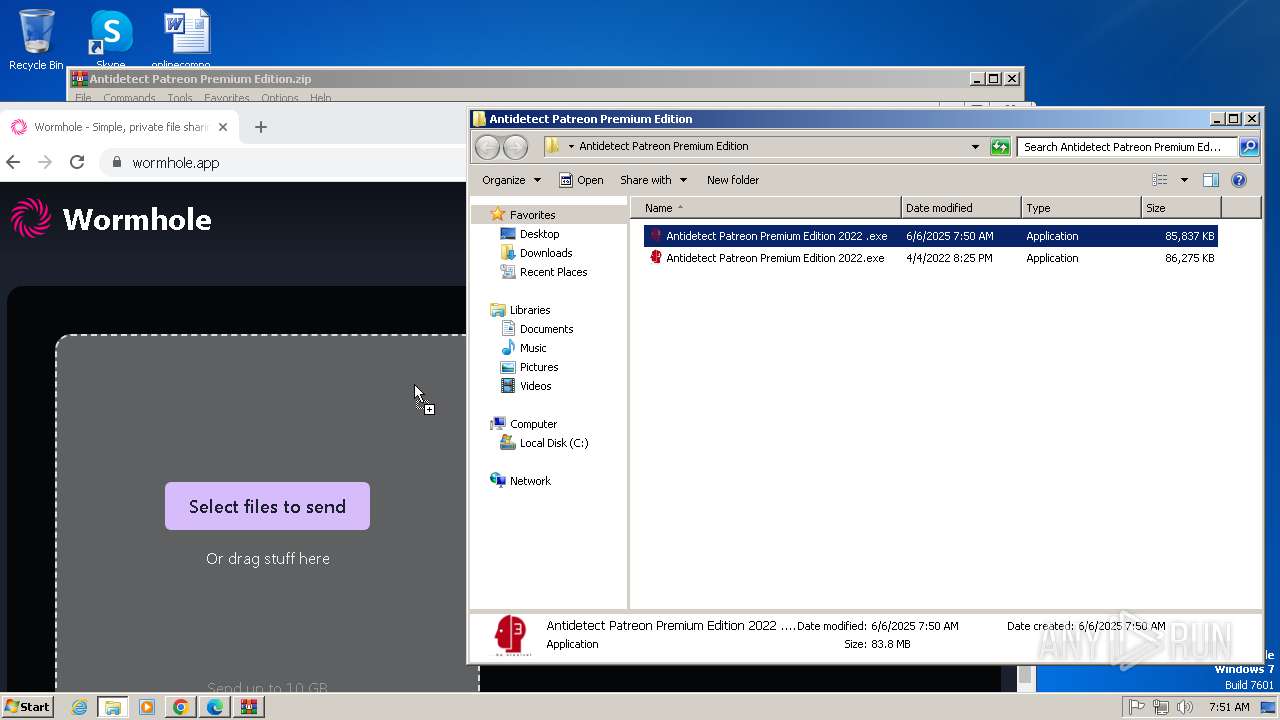
Task: Switch to the Wormhole tab
Action: tap(118, 127)
